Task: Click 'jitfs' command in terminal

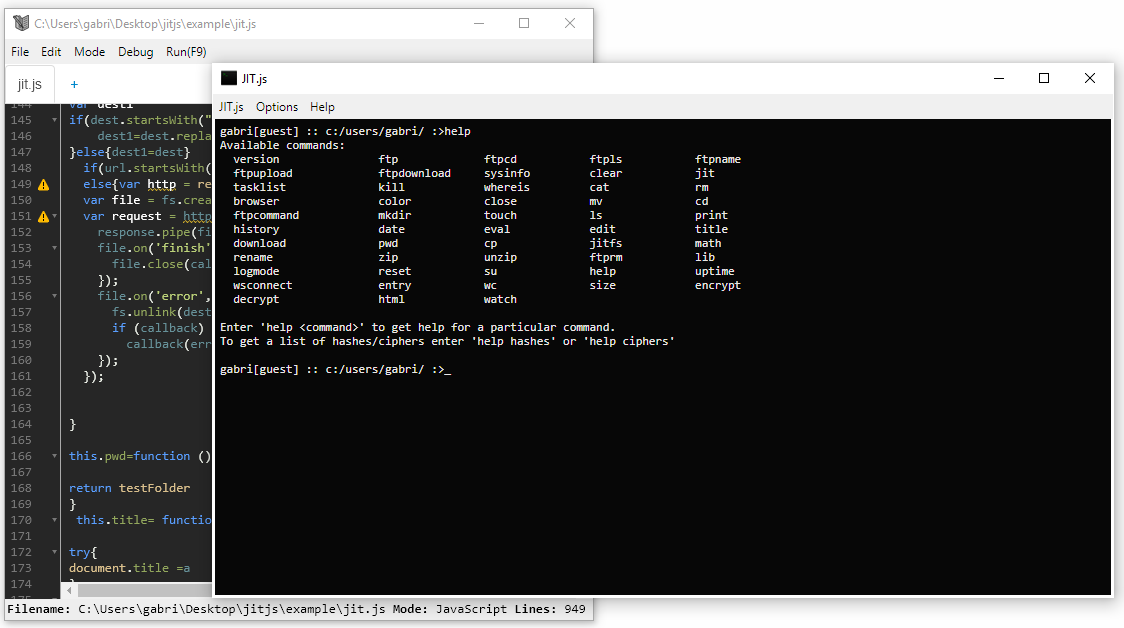Action: [606, 244]
